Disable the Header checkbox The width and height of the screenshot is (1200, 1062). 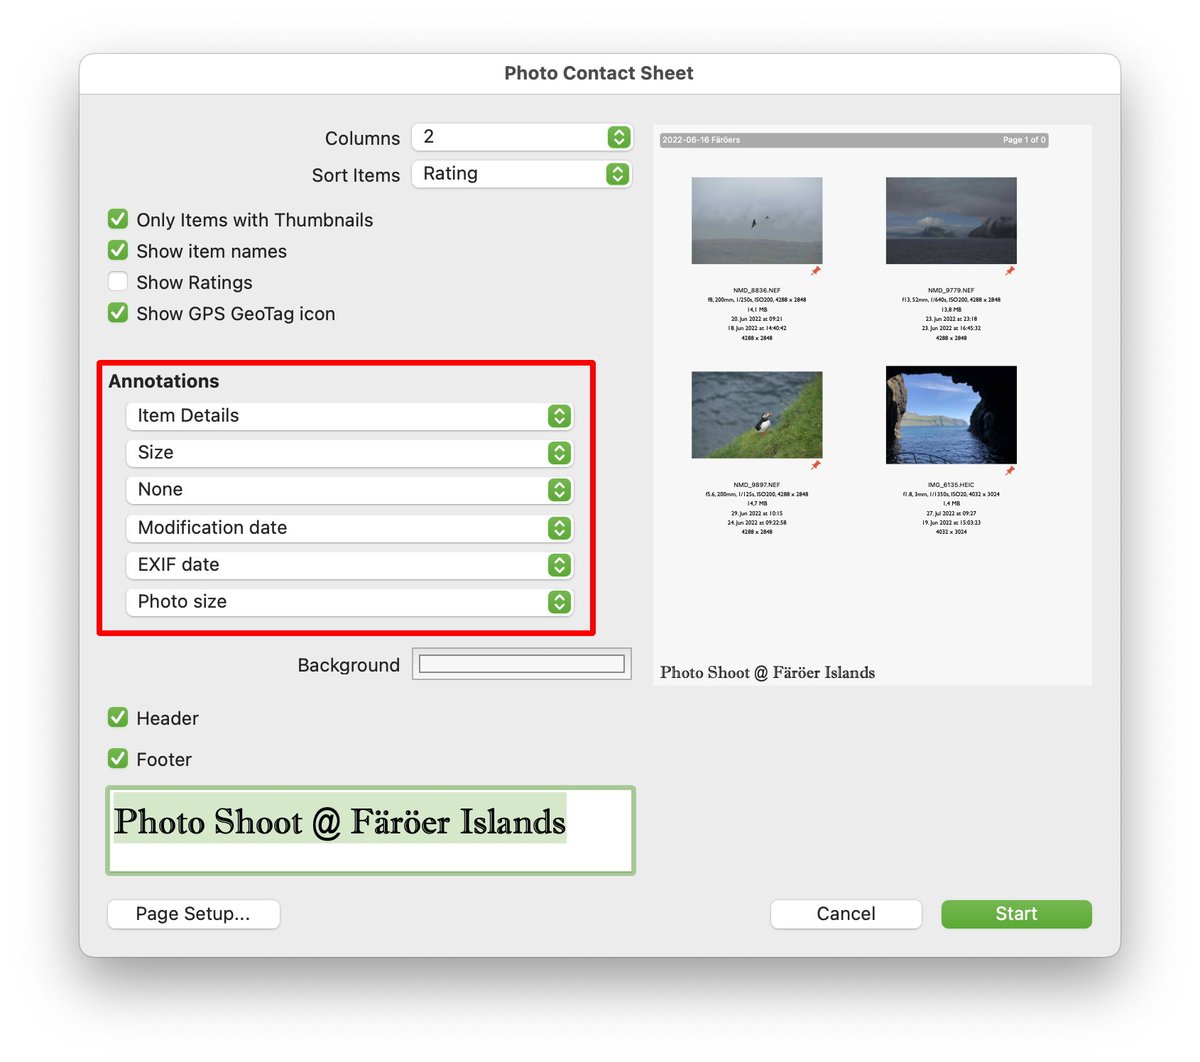click(118, 717)
